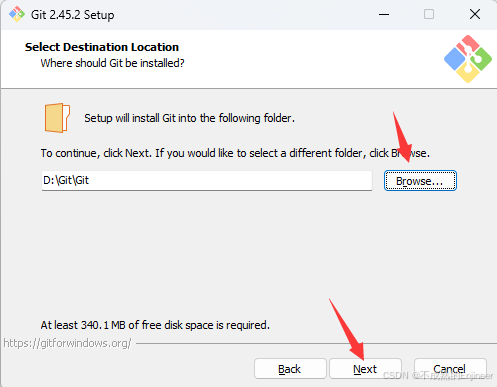This screenshot has width=497, height=387.
Task: Click the 'At least 340.1 MB' disk space text
Action: (x=155, y=325)
